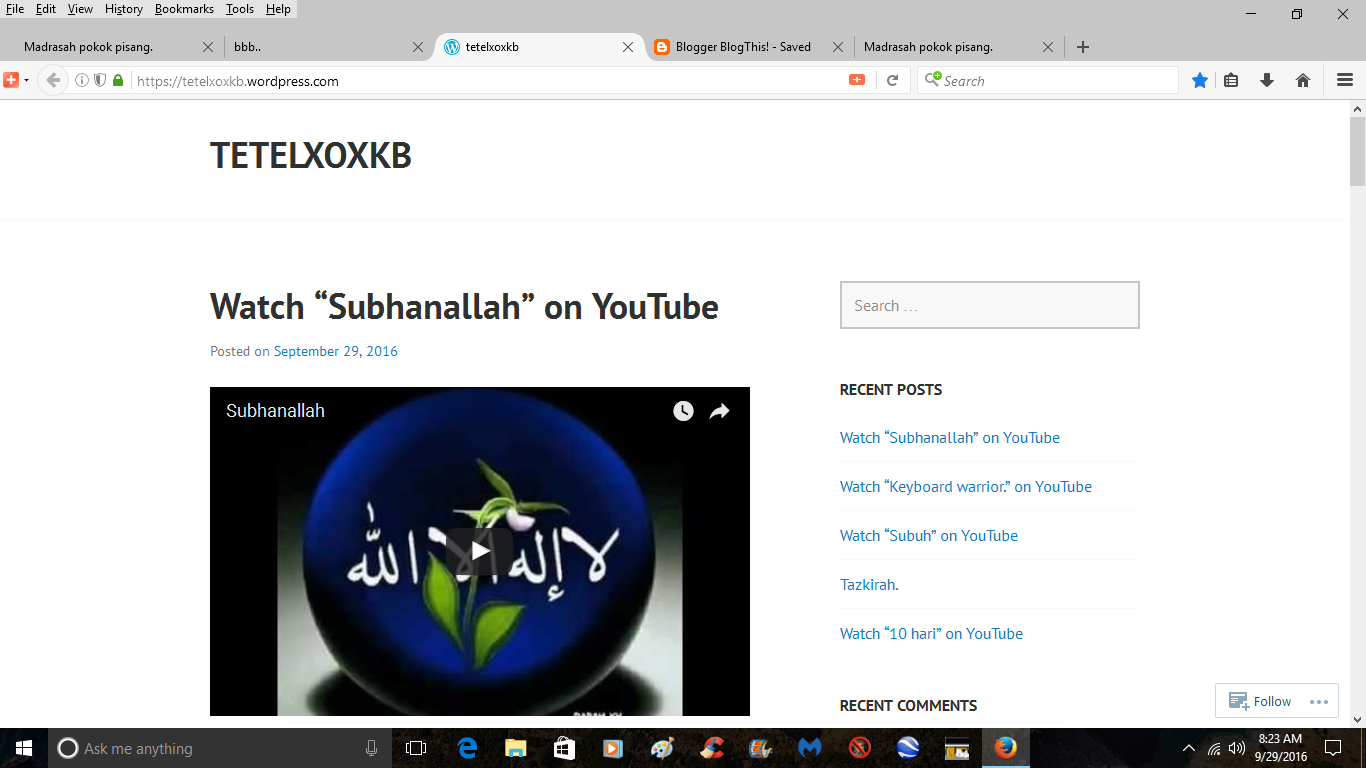Follow this blog with the Follow button
The height and width of the screenshot is (768, 1366).
1260,701
